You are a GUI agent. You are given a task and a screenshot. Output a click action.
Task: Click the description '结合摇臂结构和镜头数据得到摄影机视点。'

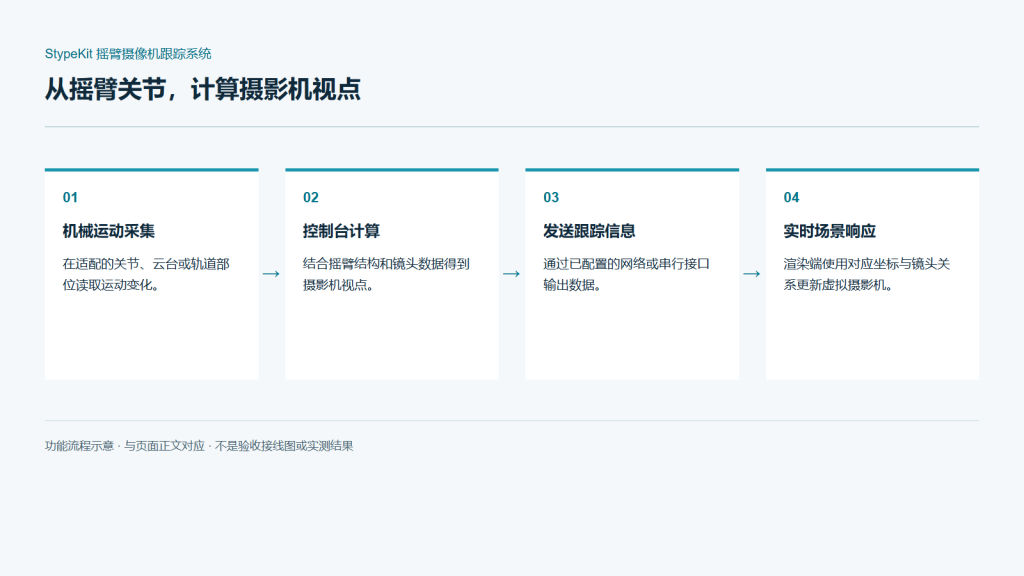click(387, 274)
